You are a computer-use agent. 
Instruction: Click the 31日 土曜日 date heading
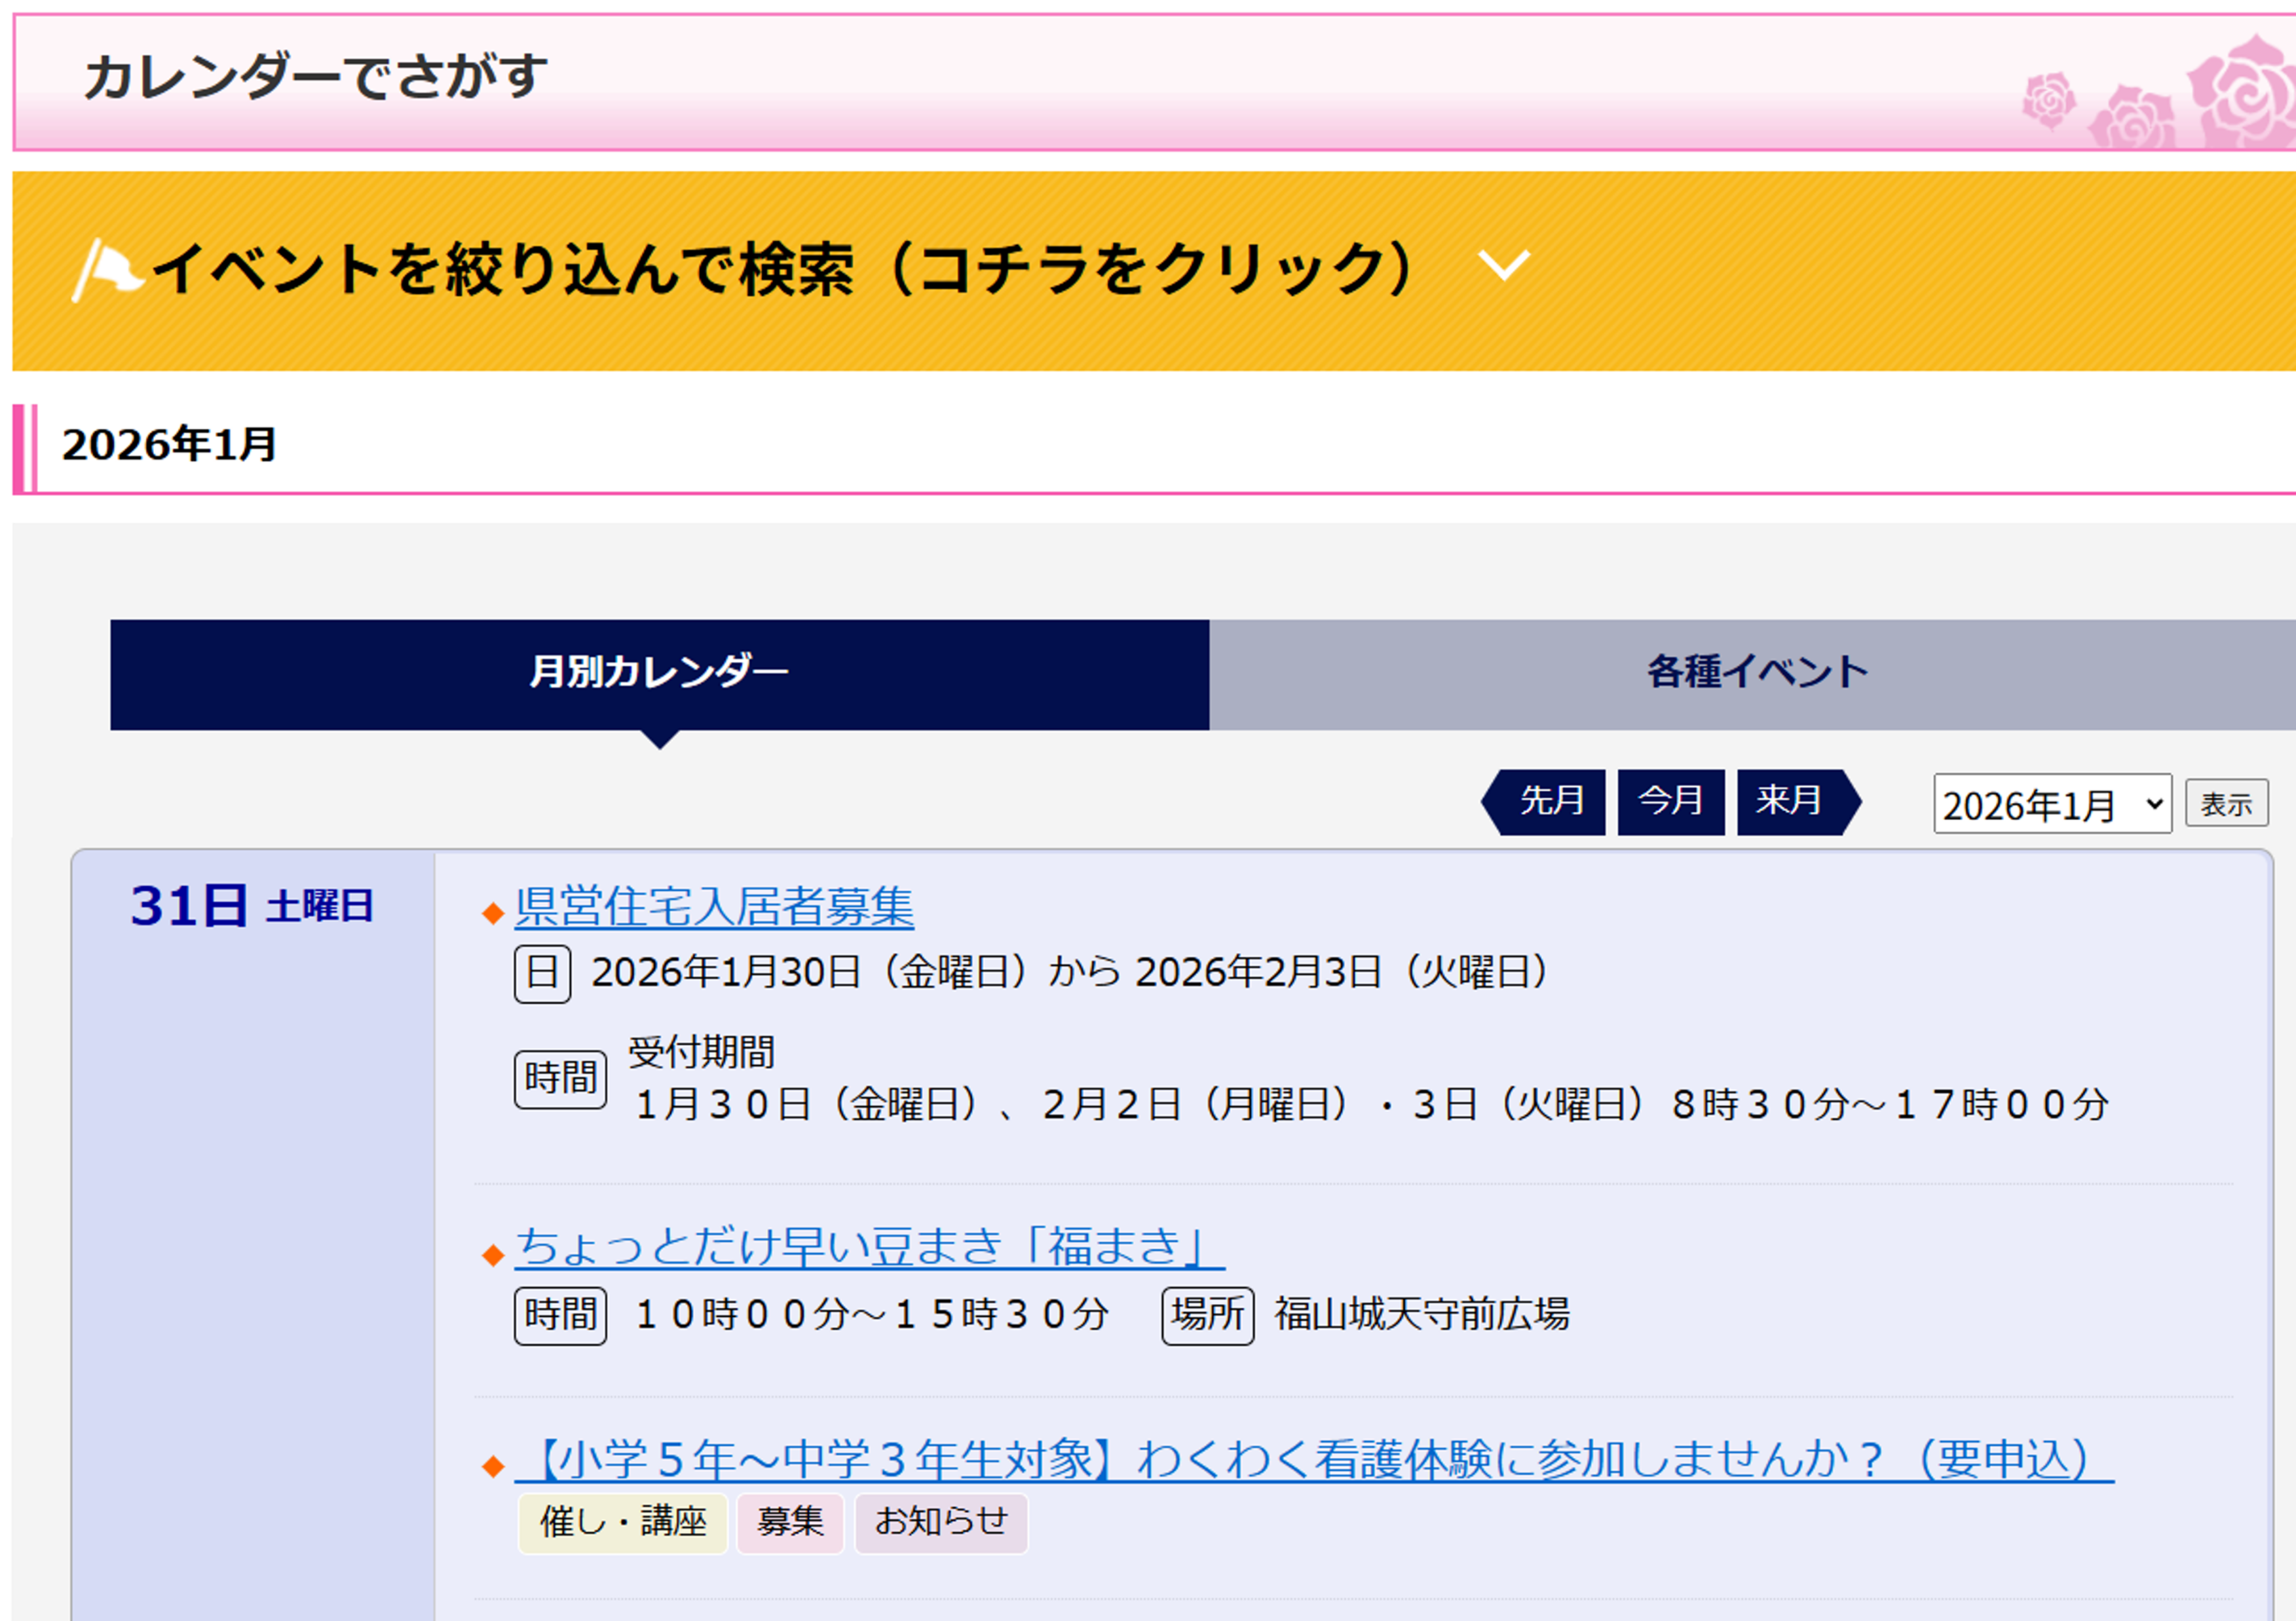click(x=251, y=907)
